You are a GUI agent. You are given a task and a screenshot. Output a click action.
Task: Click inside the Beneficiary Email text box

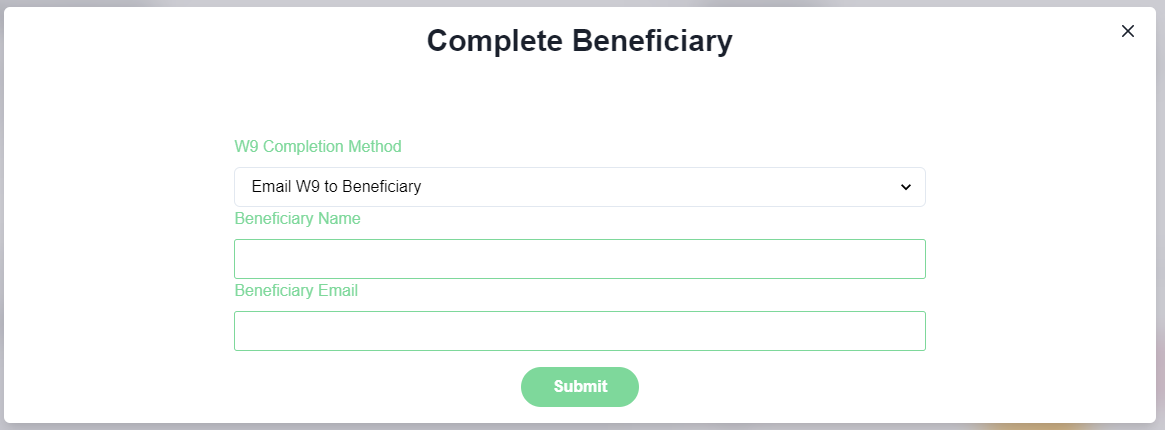tap(579, 331)
